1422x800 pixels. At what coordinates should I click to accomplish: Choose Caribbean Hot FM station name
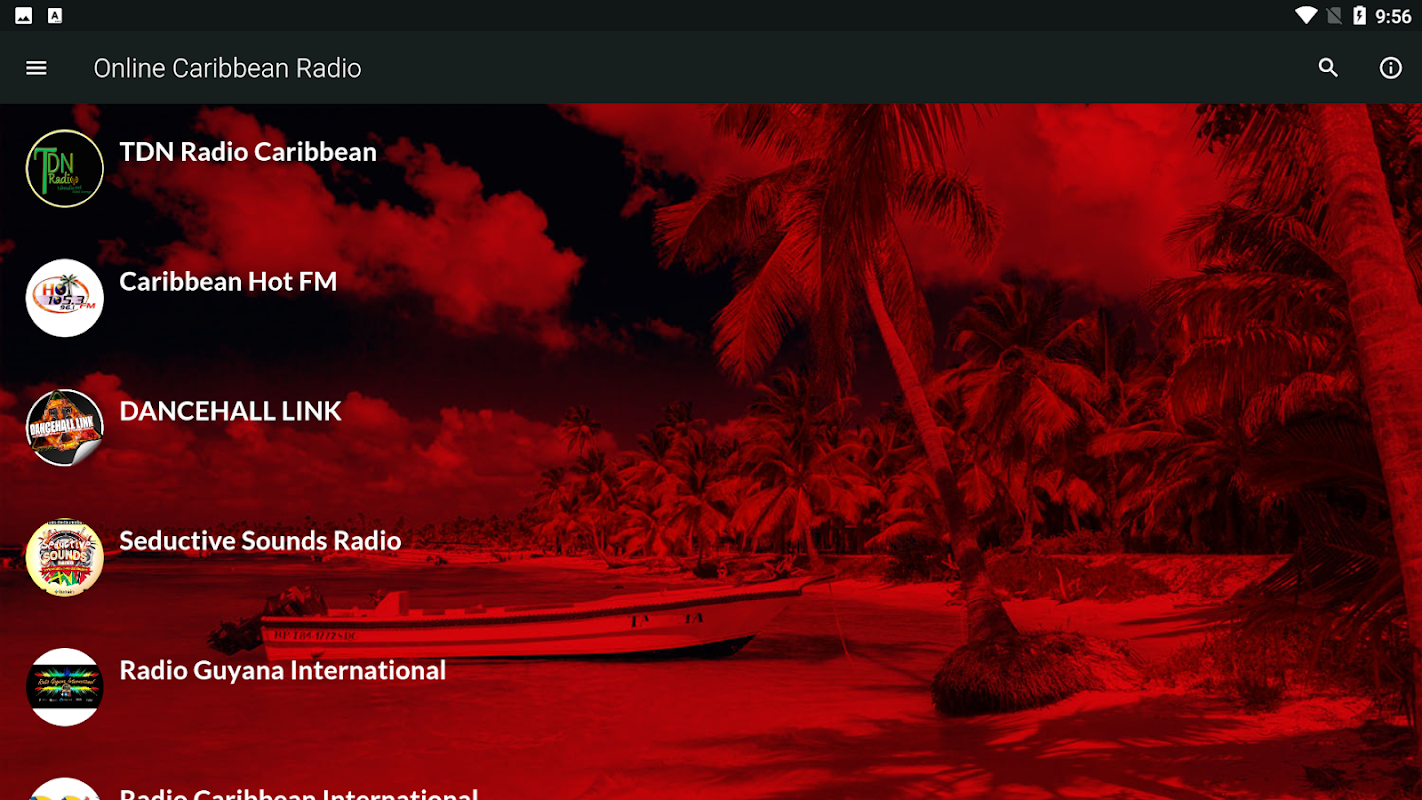click(228, 281)
